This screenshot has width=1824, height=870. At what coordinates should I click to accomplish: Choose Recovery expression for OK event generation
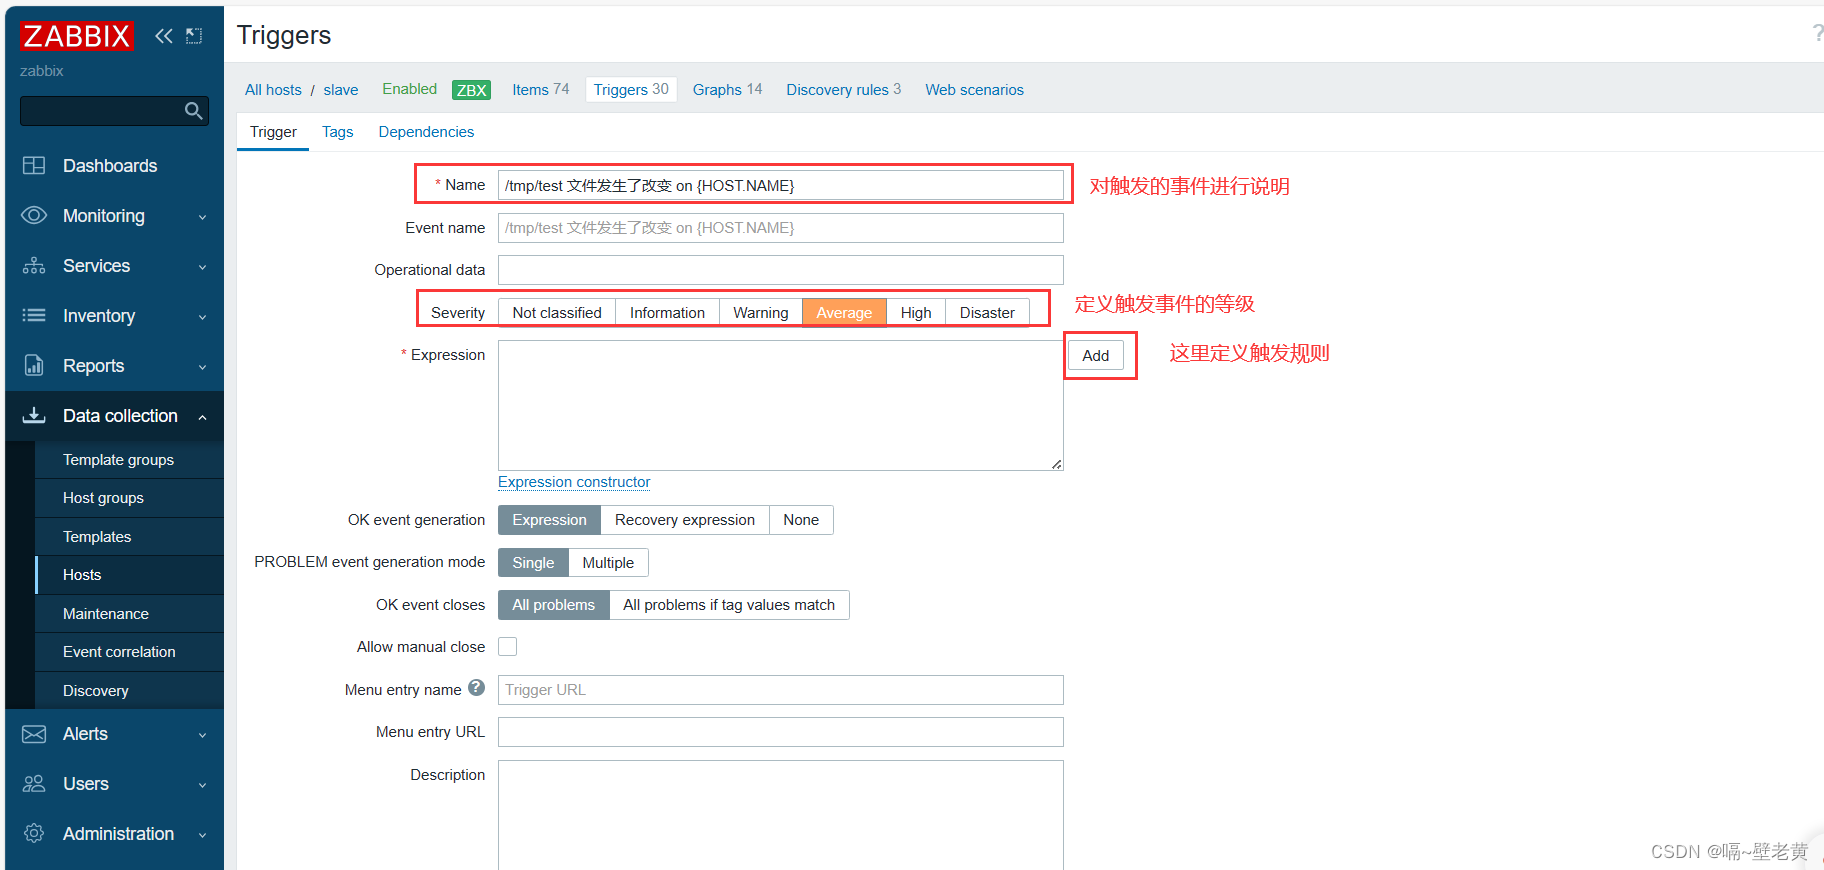tap(685, 520)
